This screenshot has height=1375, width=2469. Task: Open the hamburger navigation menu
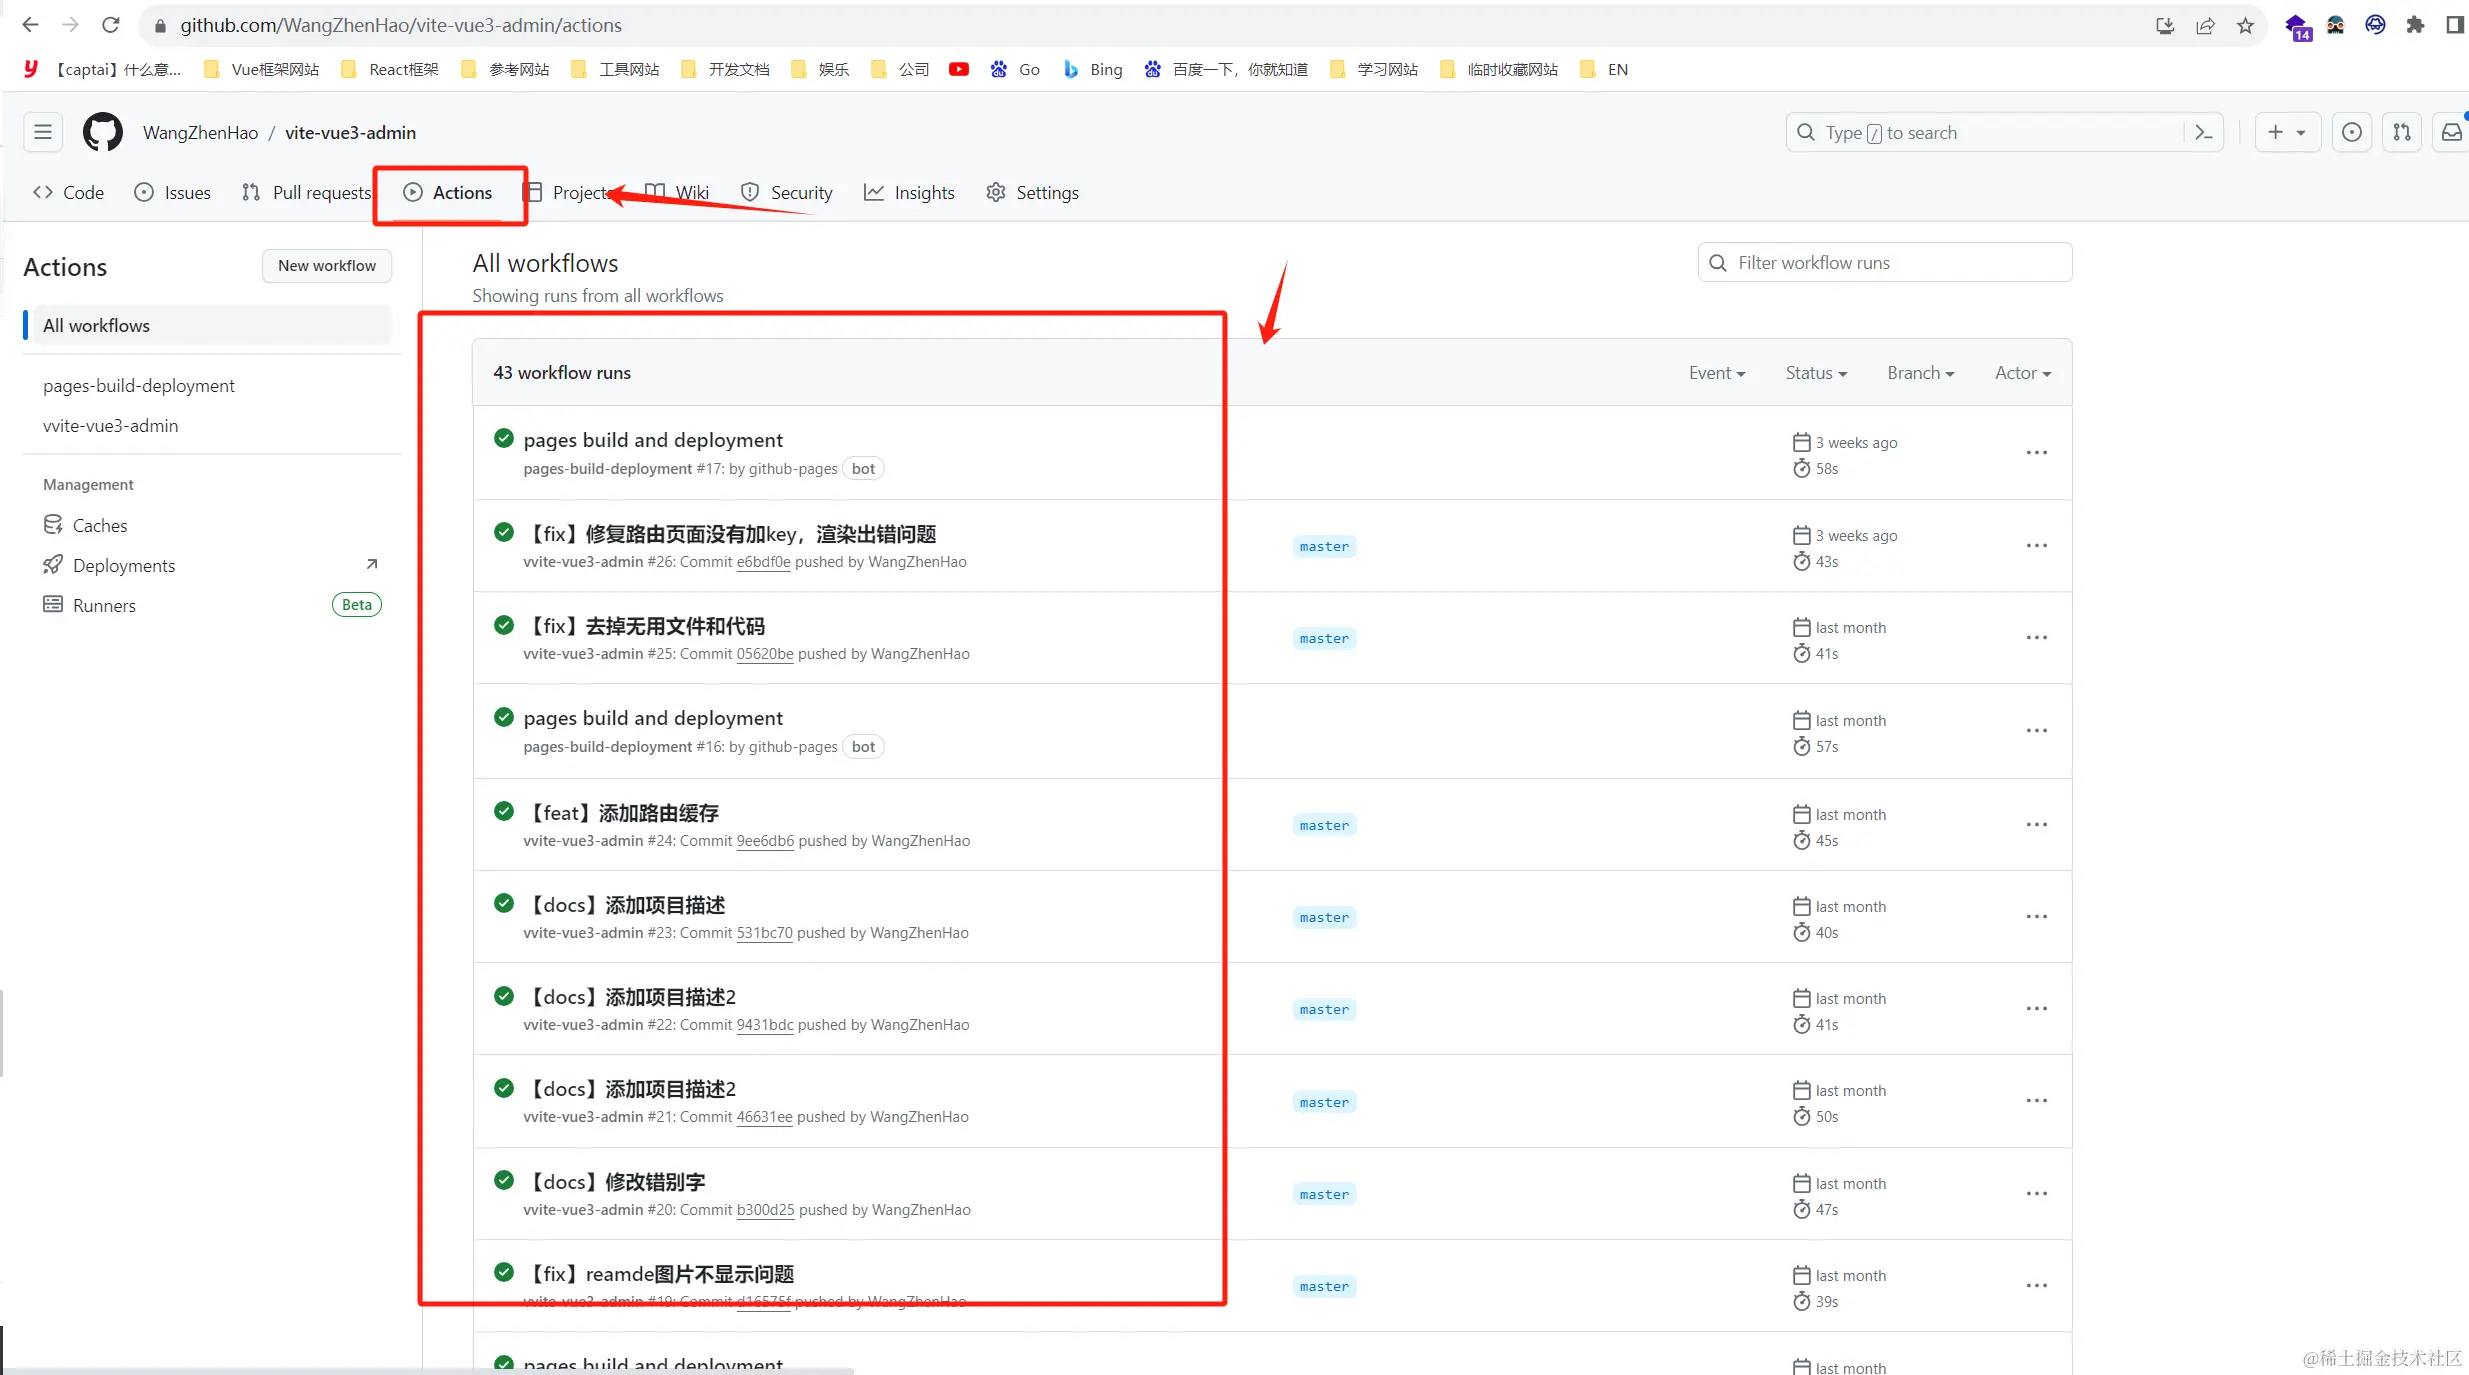(x=42, y=132)
